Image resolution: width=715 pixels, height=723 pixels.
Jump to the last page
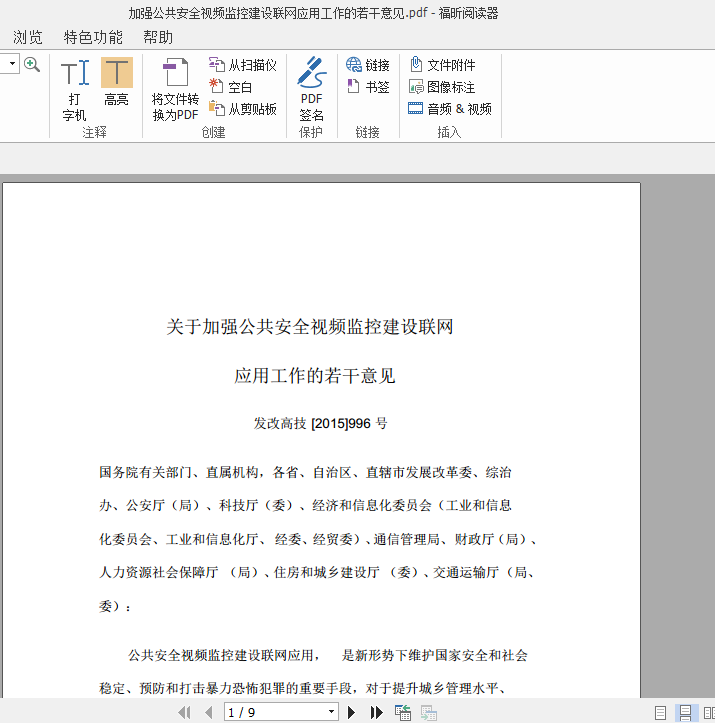point(377,712)
